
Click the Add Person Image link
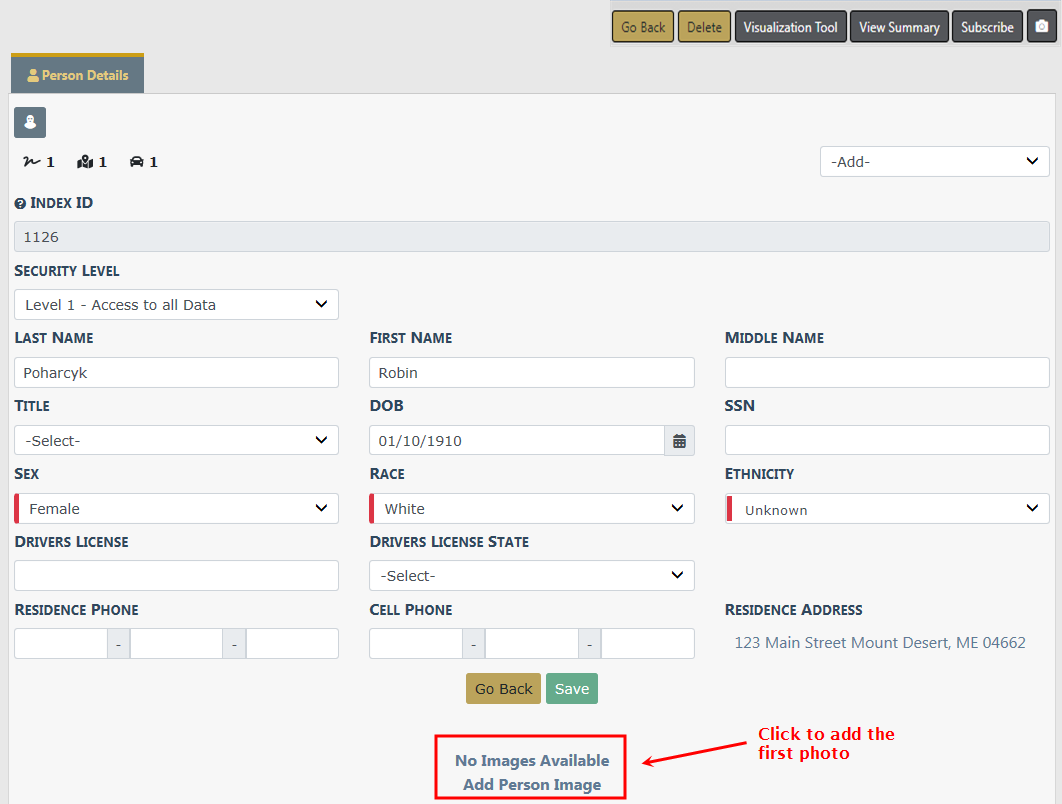point(532,785)
